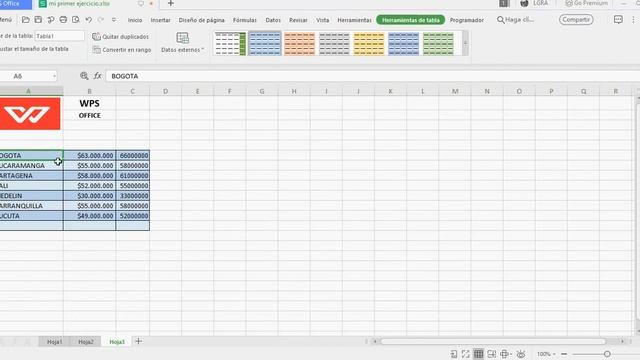This screenshot has width=640, height=360.
Task: Select cell containing 58000000 in BUCARAMANGA row
Action: coord(133,165)
